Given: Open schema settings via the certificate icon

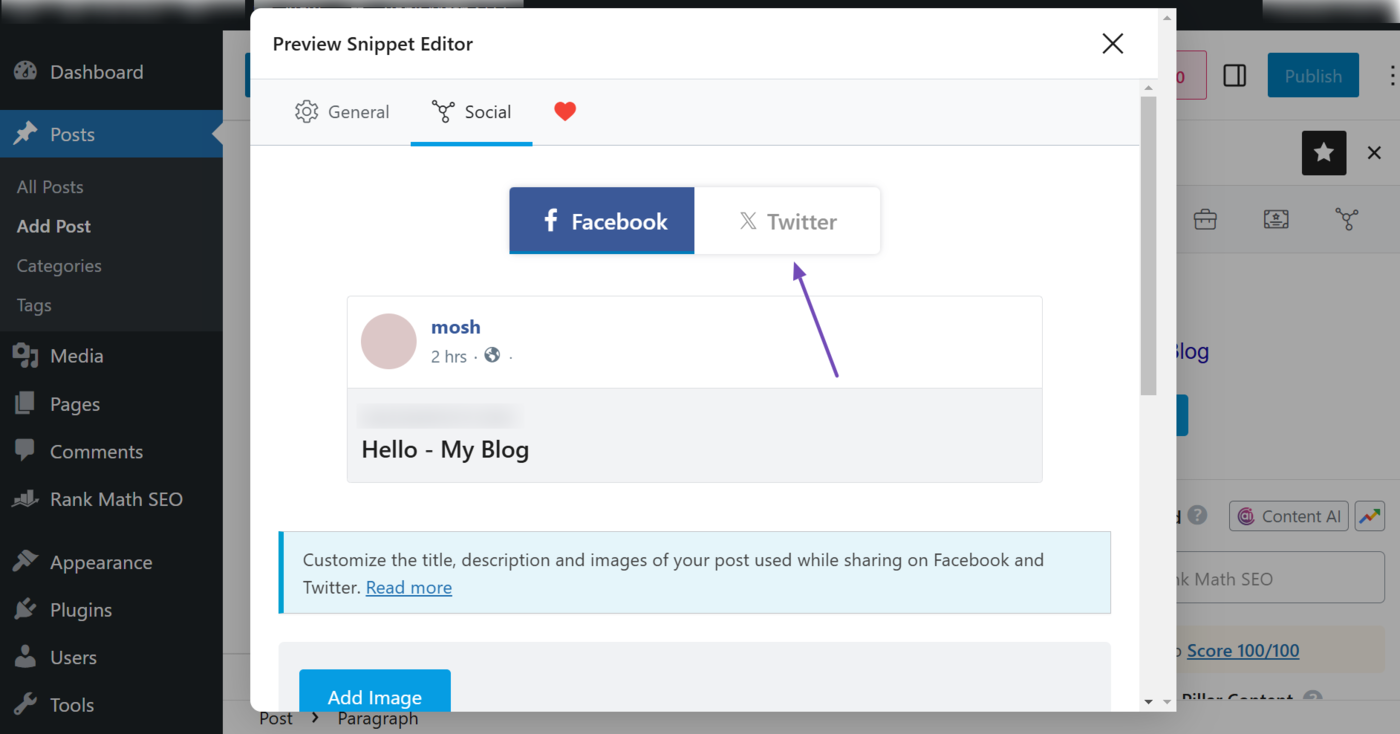Looking at the screenshot, I should (1276, 219).
